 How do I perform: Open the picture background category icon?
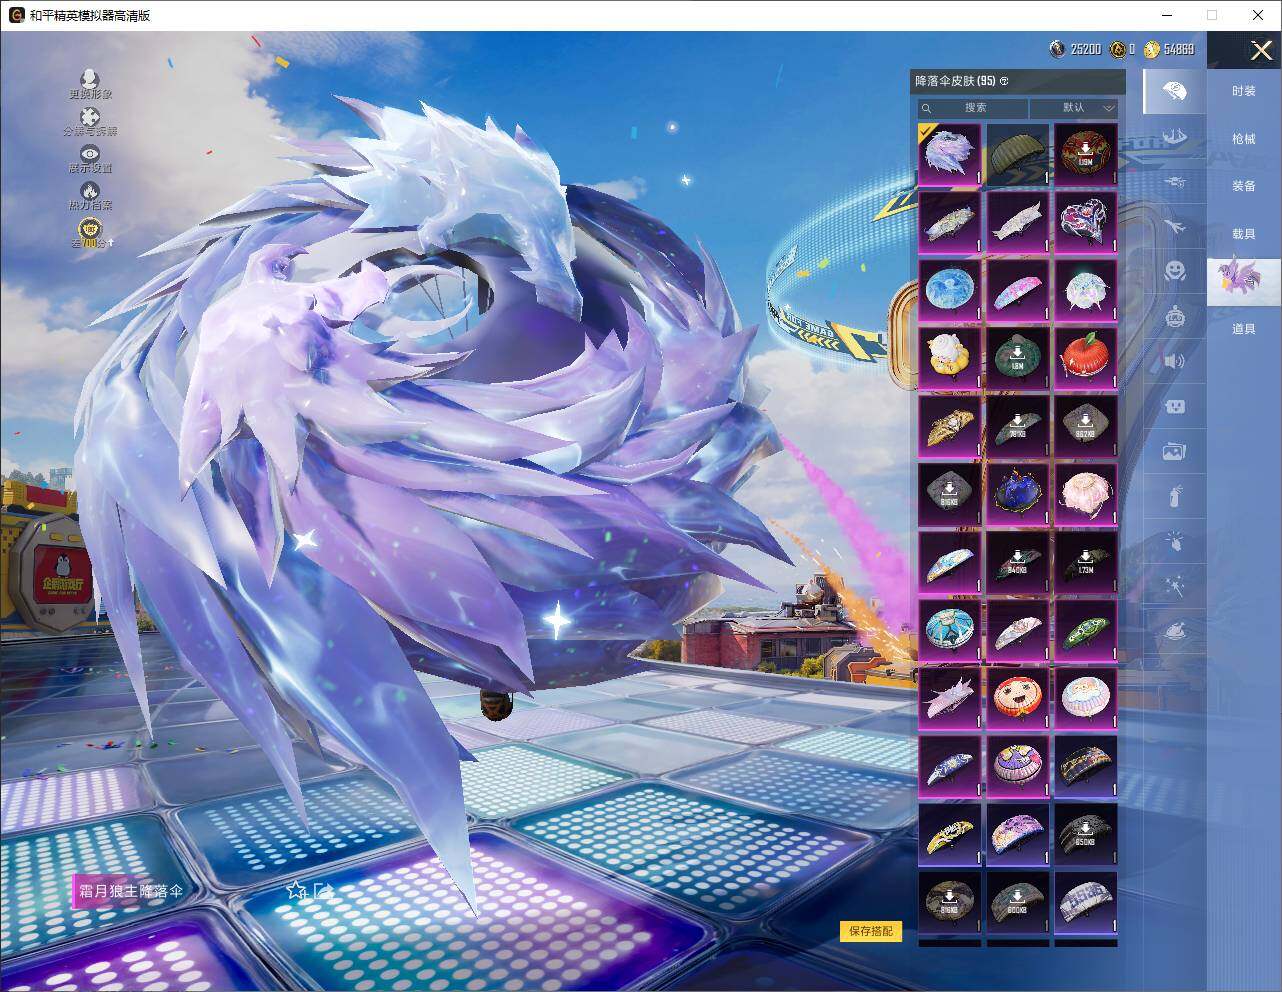coord(1175,452)
